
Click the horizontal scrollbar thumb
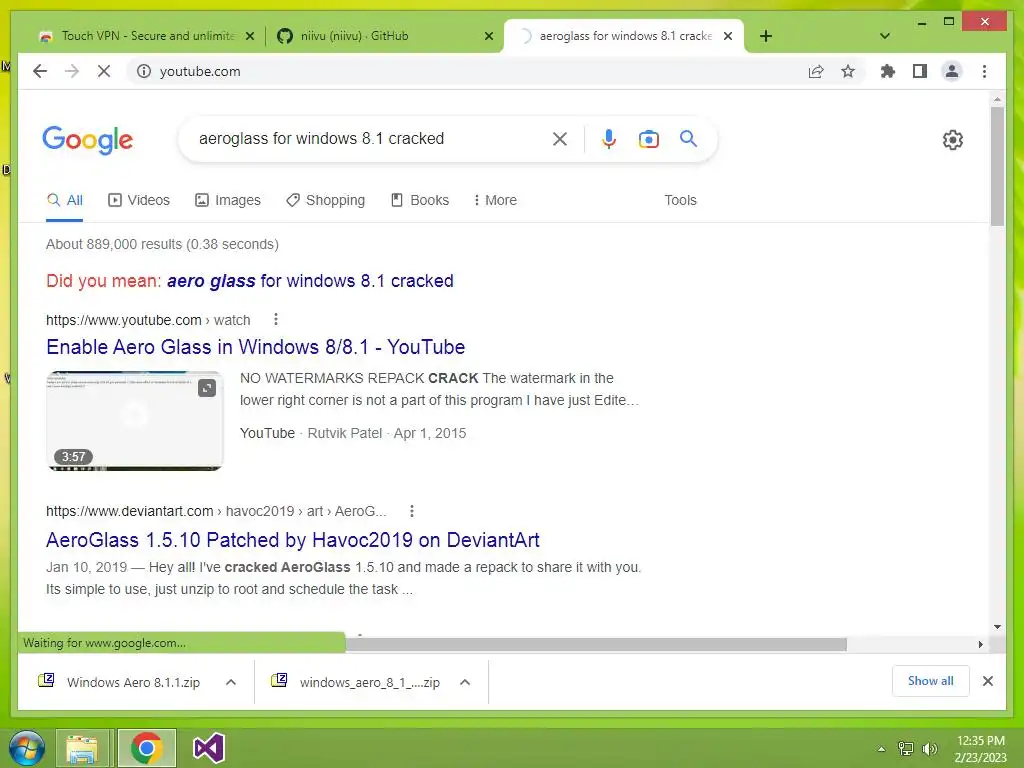(x=596, y=645)
